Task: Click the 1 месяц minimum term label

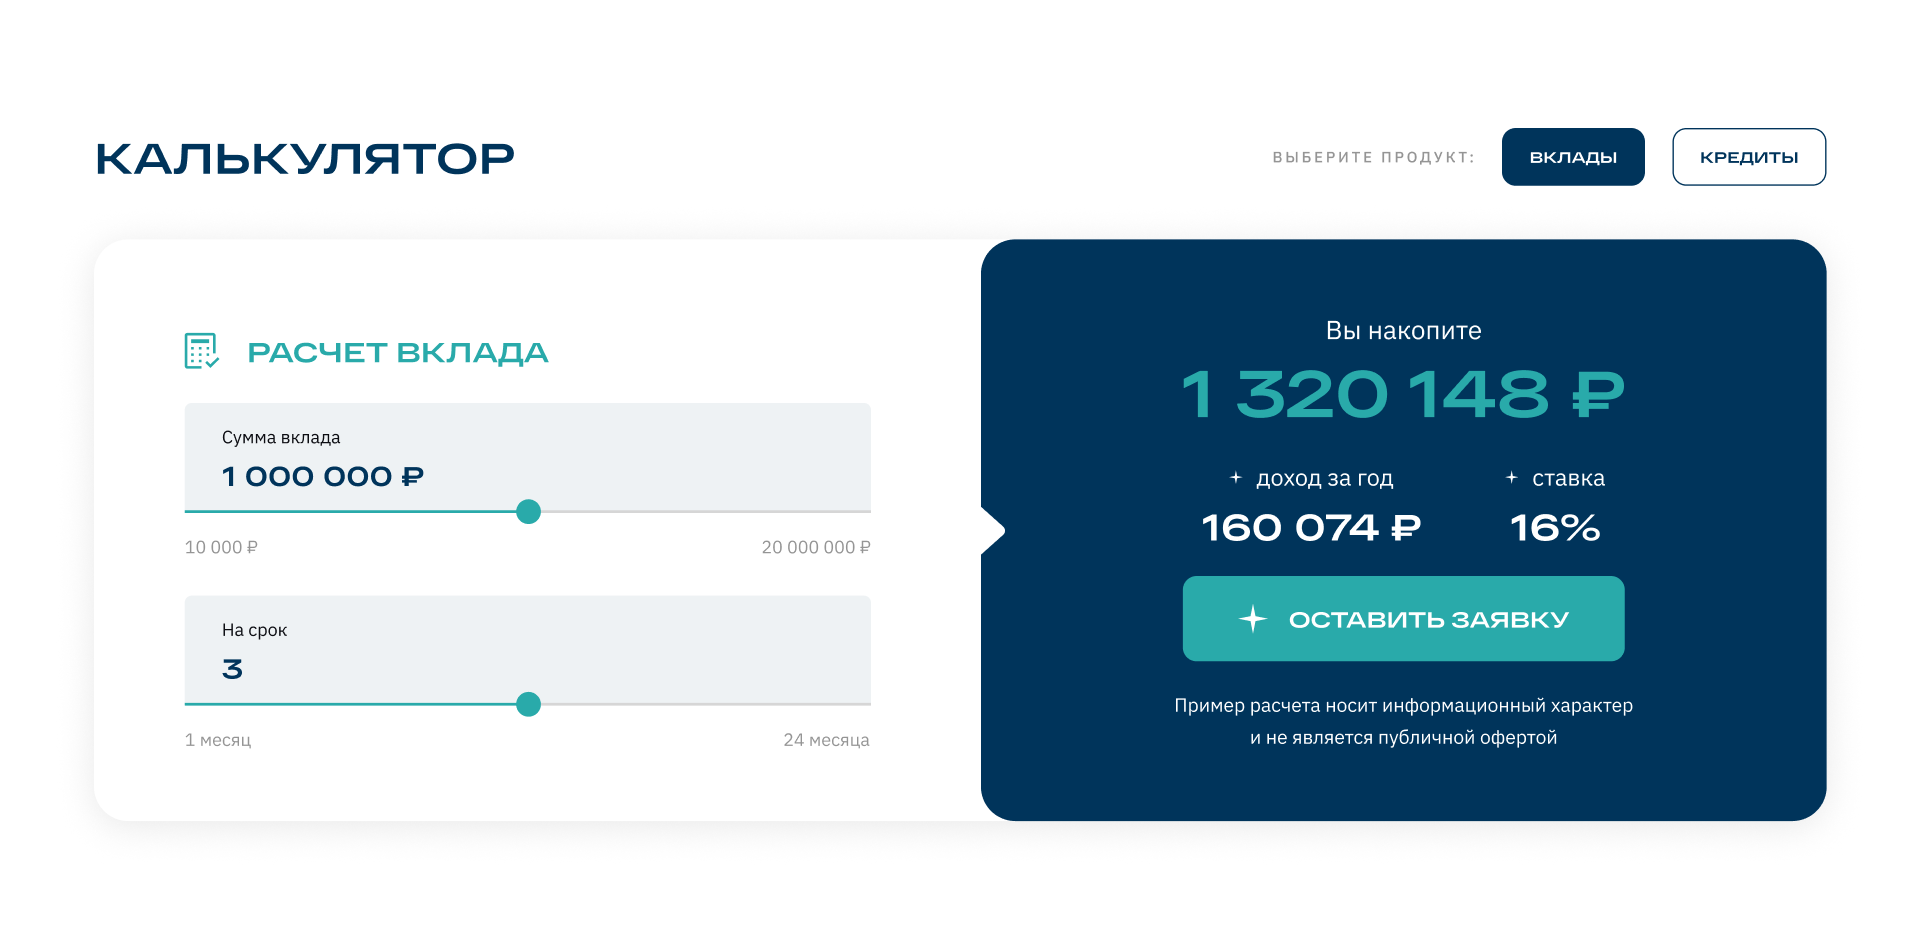Action: pos(218,740)
